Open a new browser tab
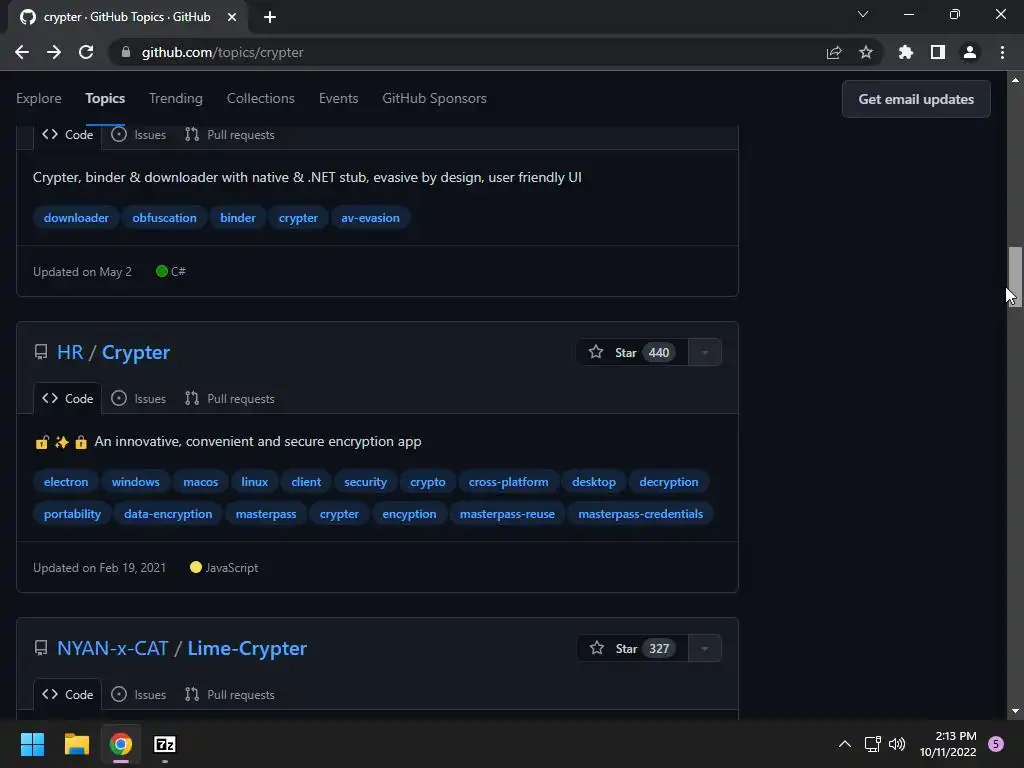1024x768 pixels. pos(270,17)
